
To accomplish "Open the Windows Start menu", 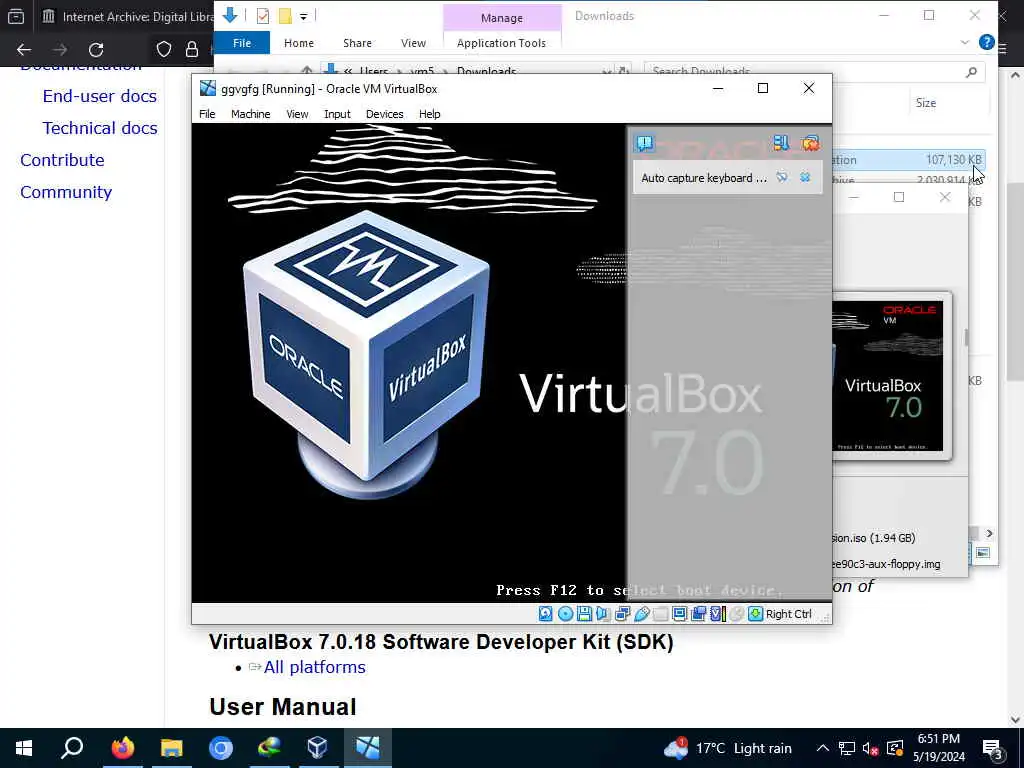I will (24, 748).
